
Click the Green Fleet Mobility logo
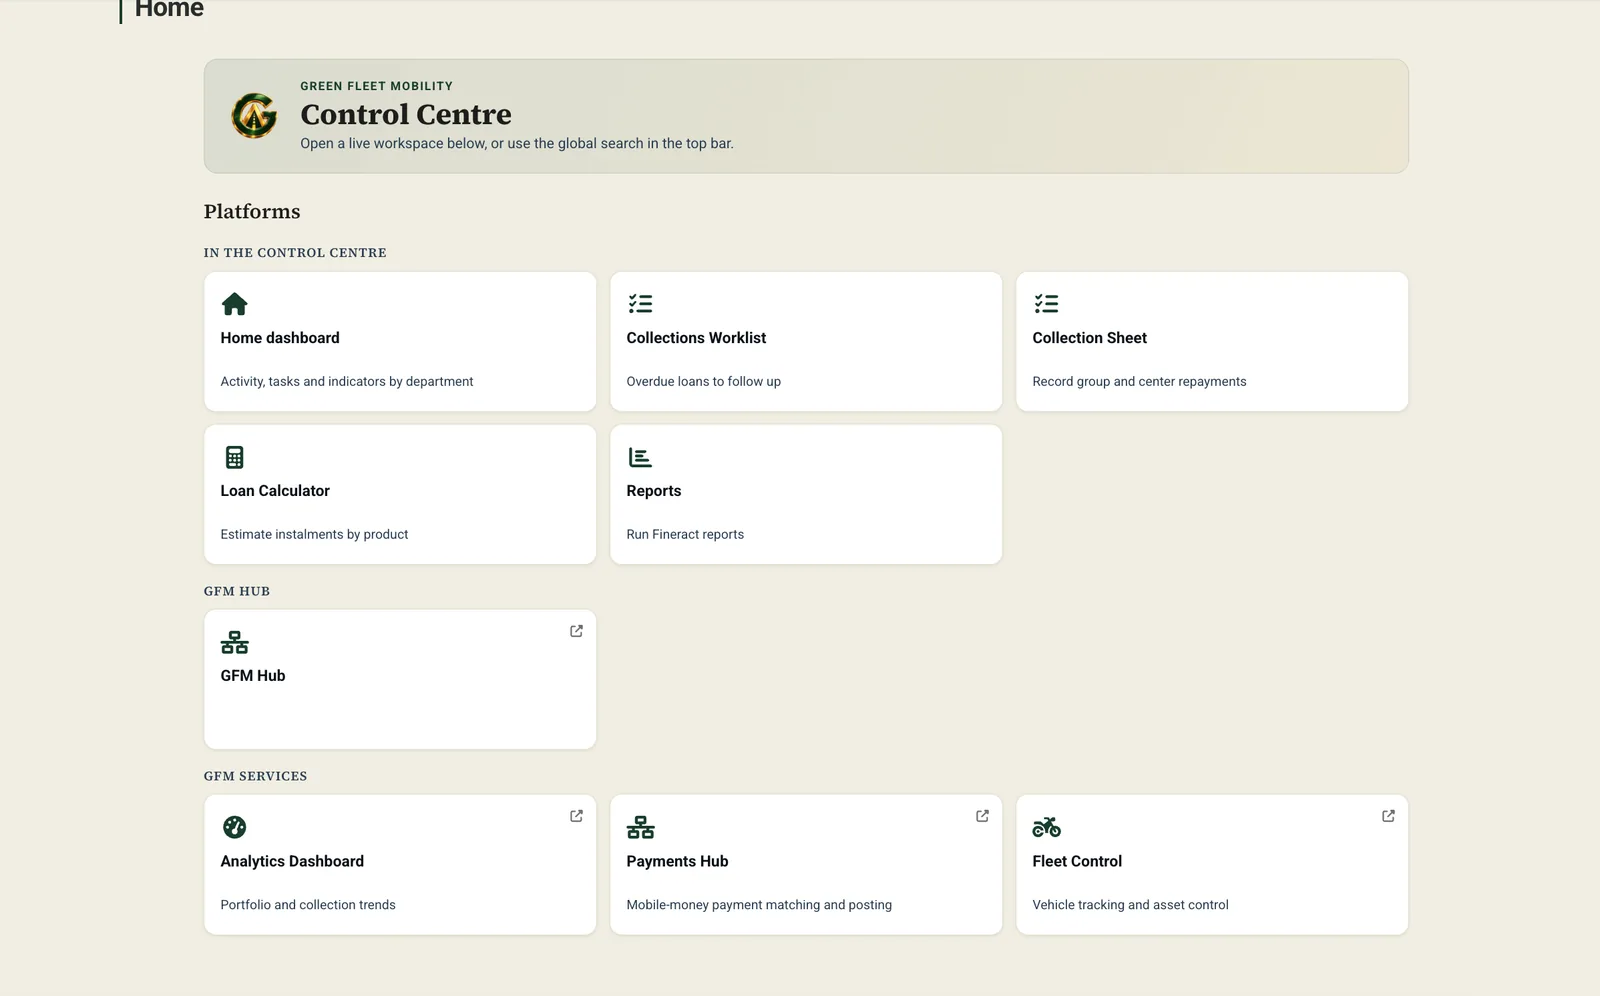click(254, 116)
